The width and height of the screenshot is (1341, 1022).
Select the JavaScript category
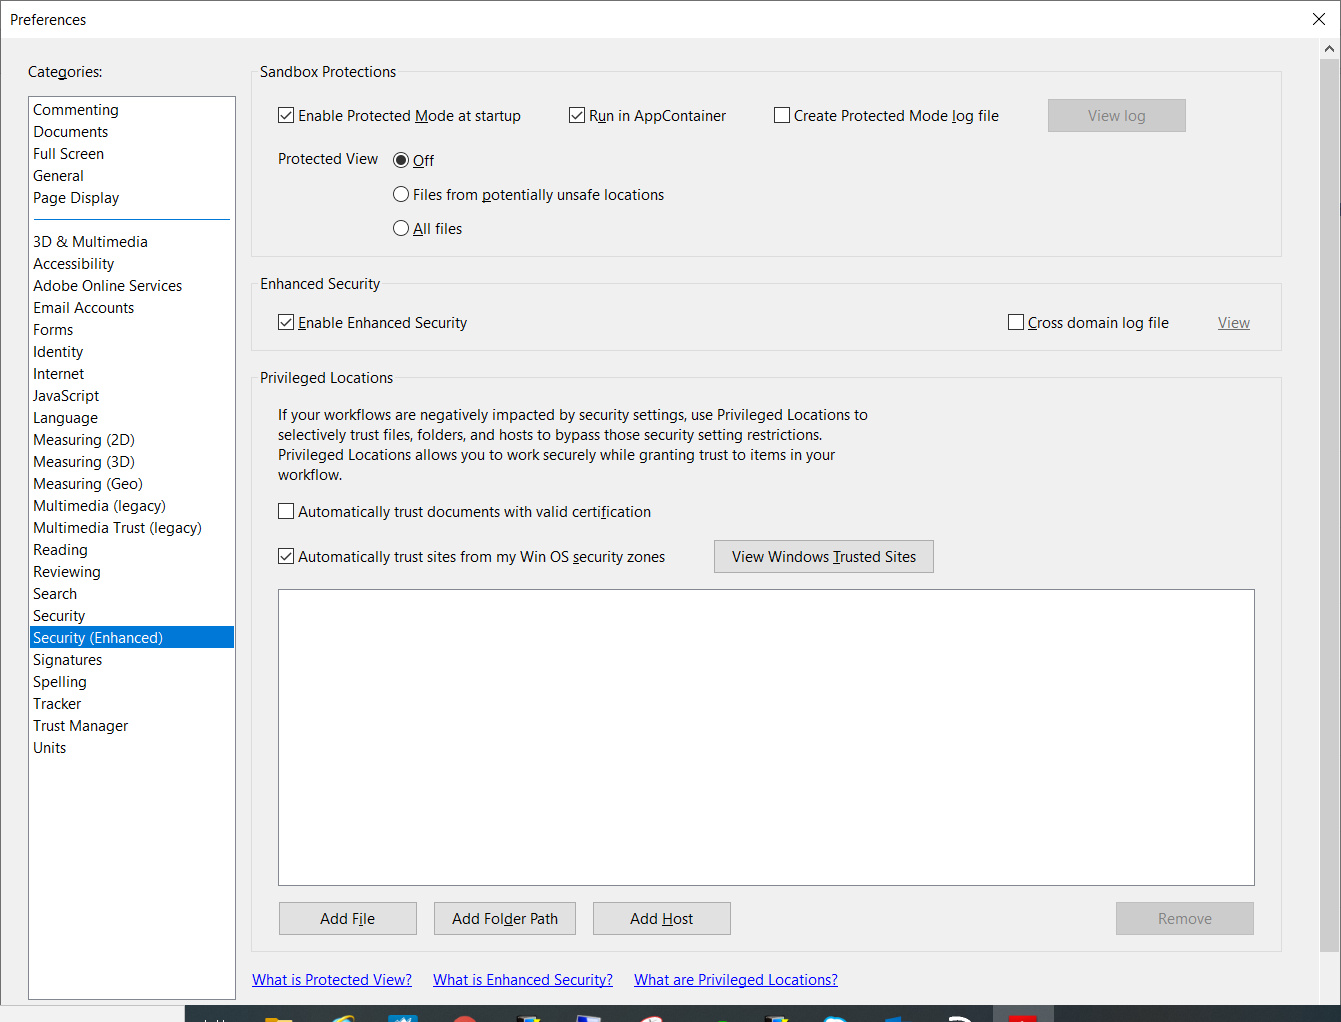coord(65,395)
